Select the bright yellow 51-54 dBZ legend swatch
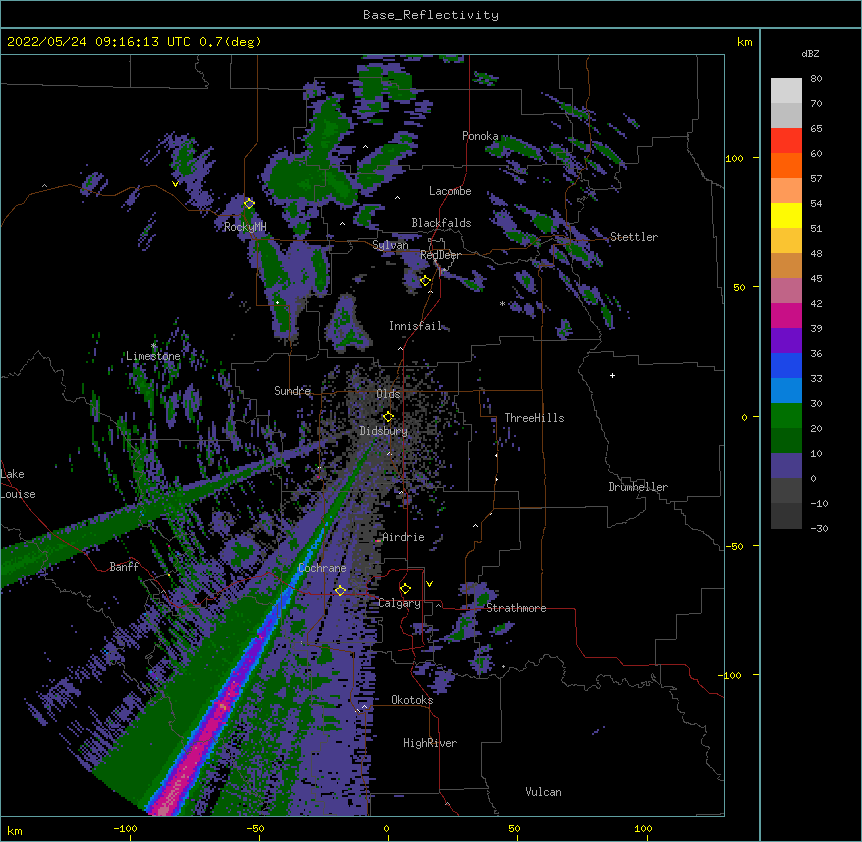This screenshot has height=842, width=862. click(786, 215)
